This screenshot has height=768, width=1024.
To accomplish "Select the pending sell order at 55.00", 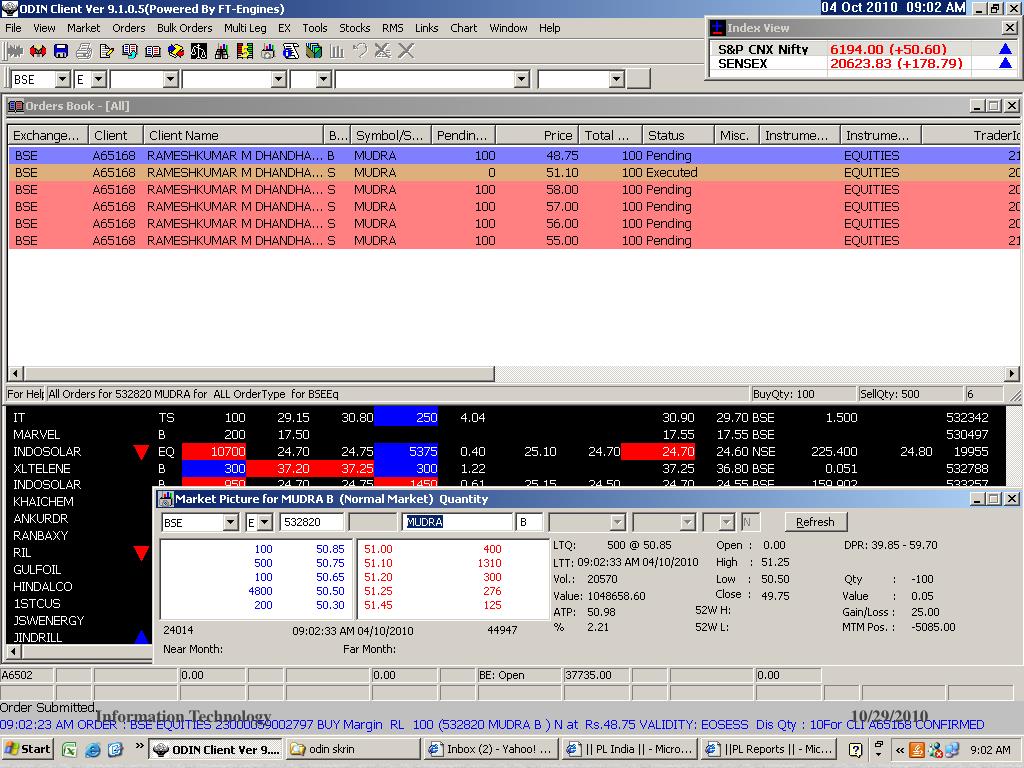I will click(513, 240).
